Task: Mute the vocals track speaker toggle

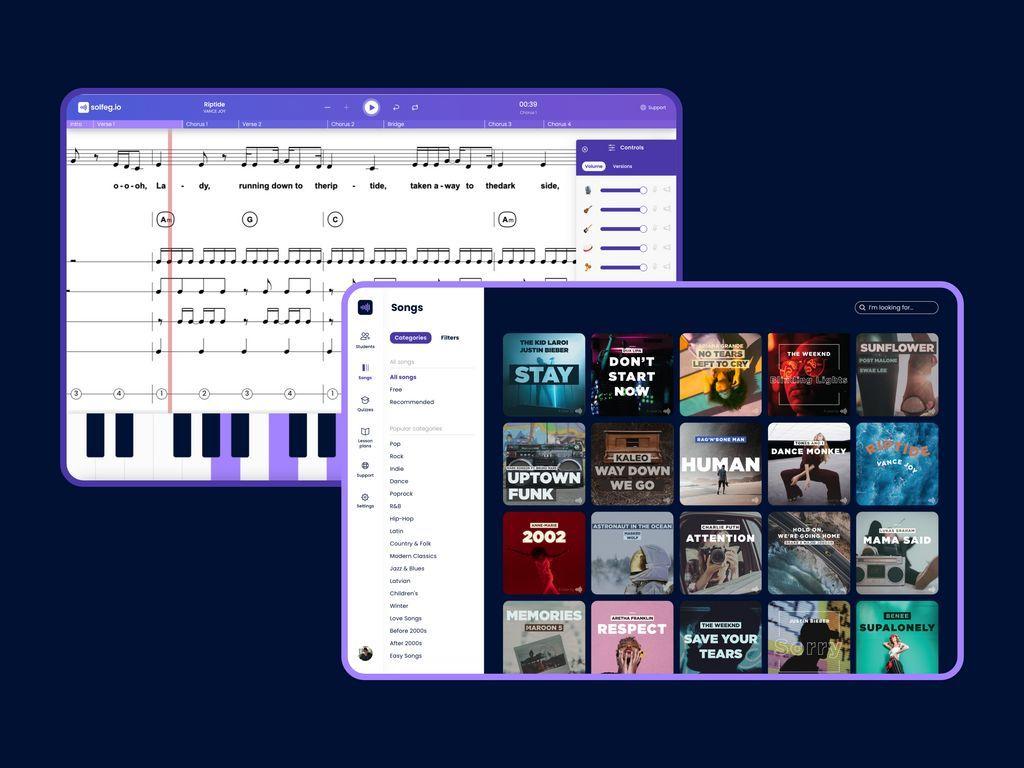Action: (667, 189)
